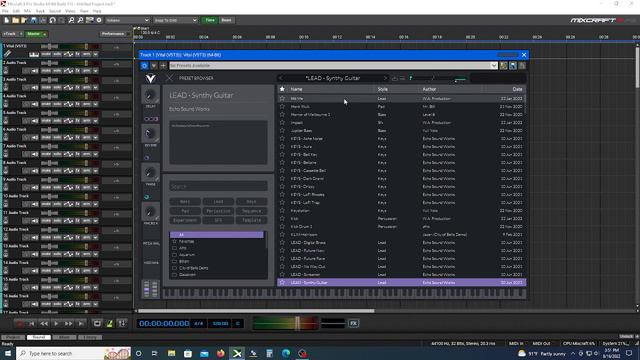Expand the Master track arrow
Screen dimensions: 640x360
[44, 34]
